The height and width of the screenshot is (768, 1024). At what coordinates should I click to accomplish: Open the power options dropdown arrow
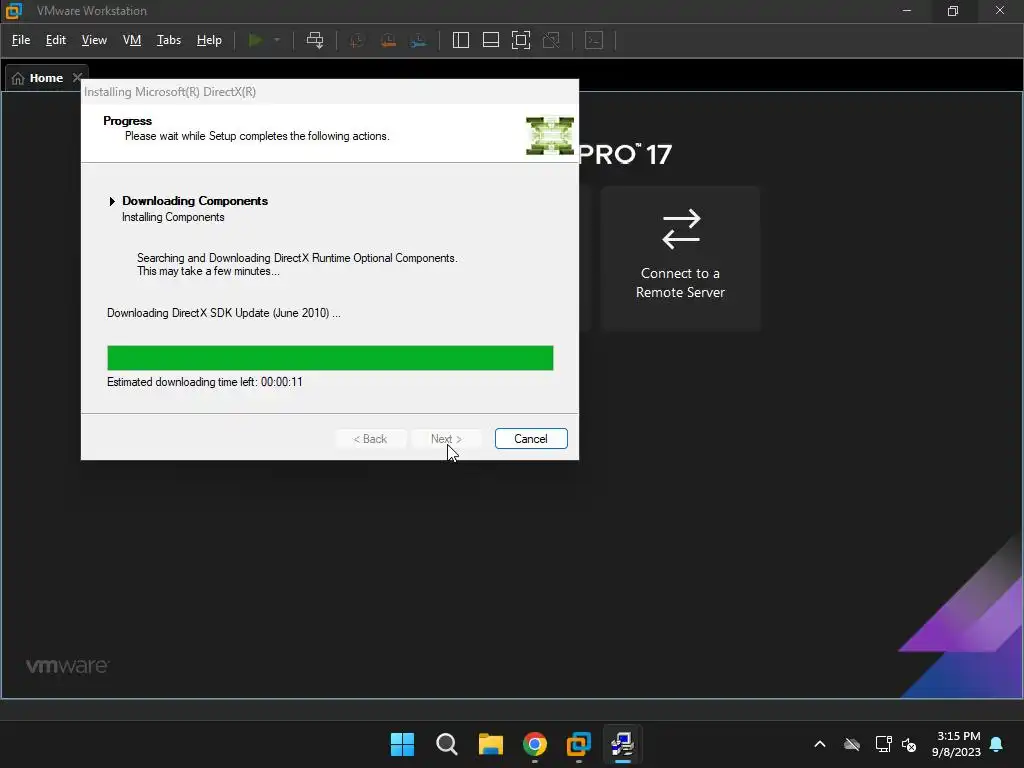(x=277, y=40)
